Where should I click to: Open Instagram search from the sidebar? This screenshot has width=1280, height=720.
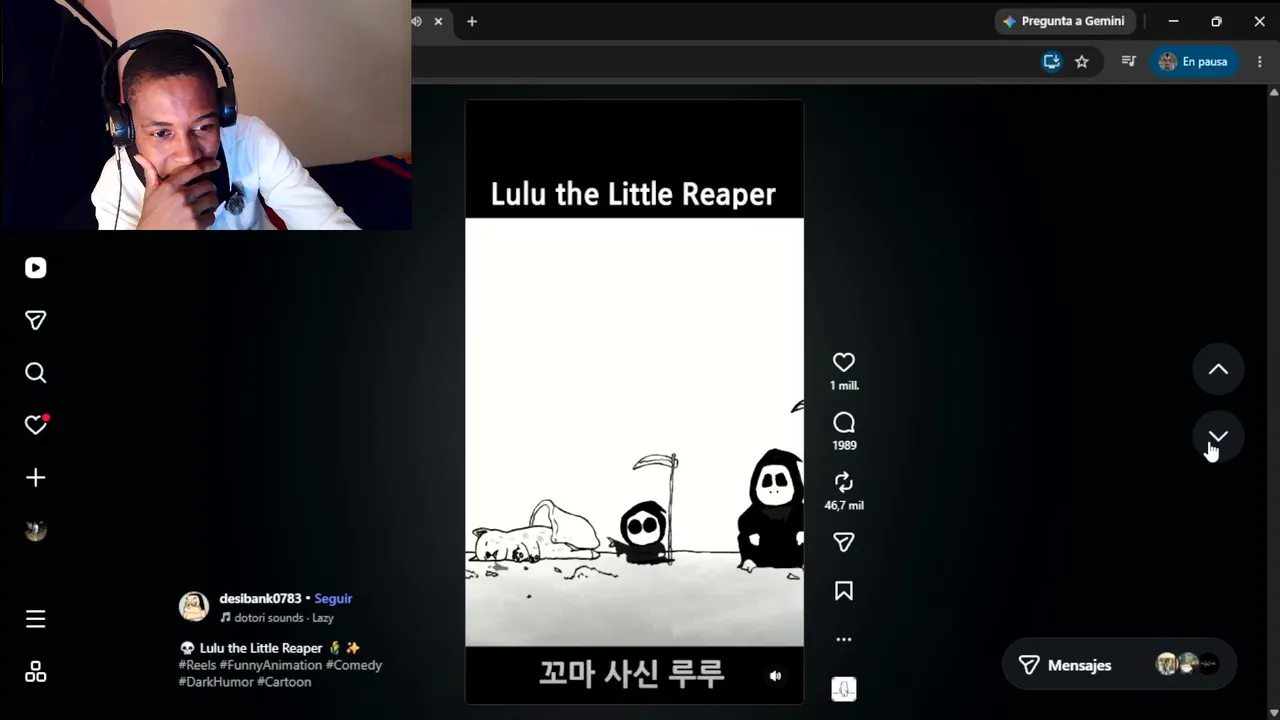(36, 373)
